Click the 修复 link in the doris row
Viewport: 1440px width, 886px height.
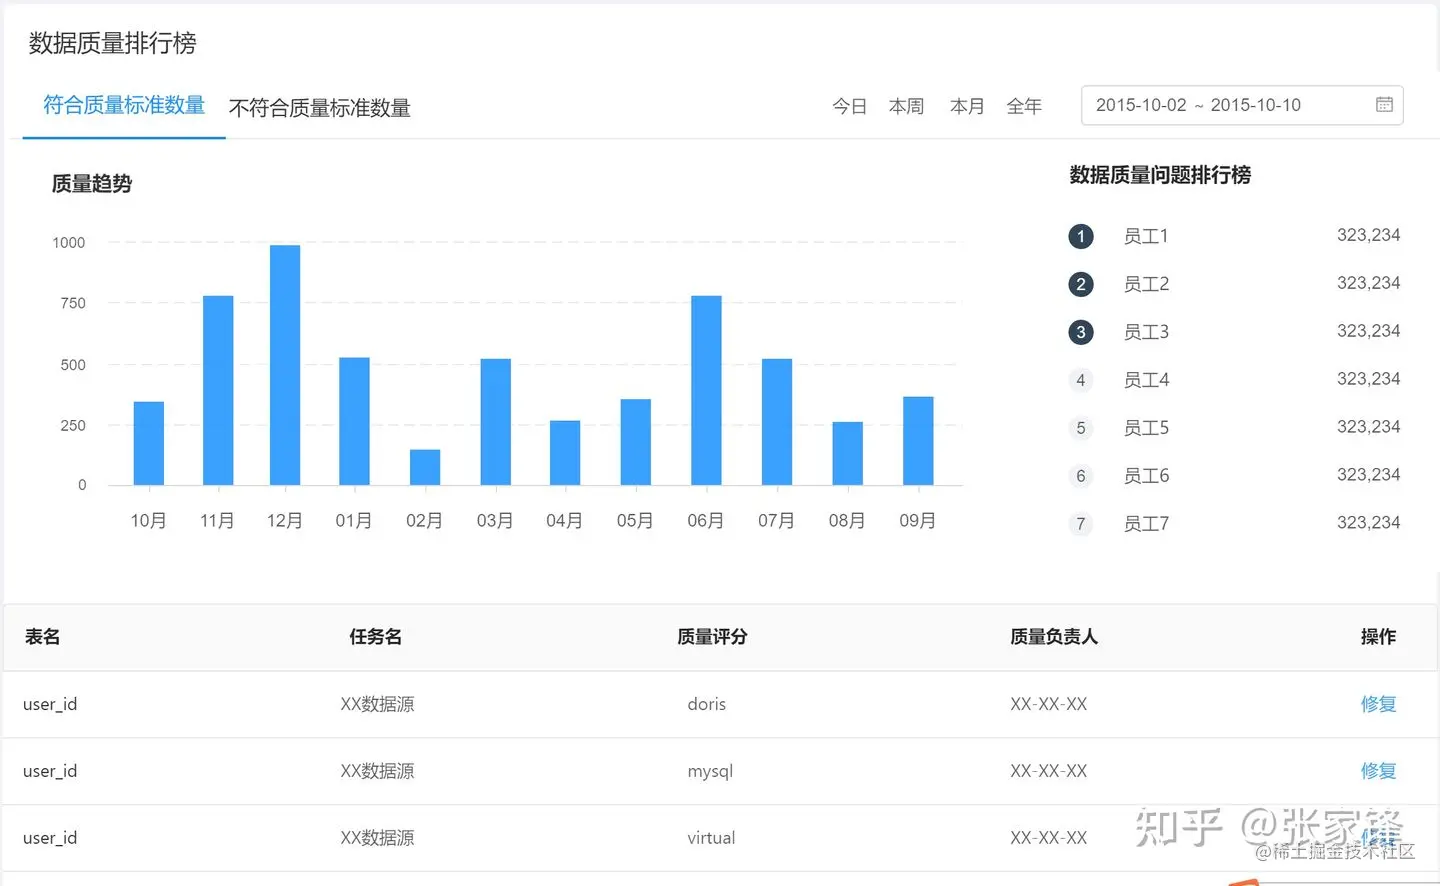[1378, 704]
